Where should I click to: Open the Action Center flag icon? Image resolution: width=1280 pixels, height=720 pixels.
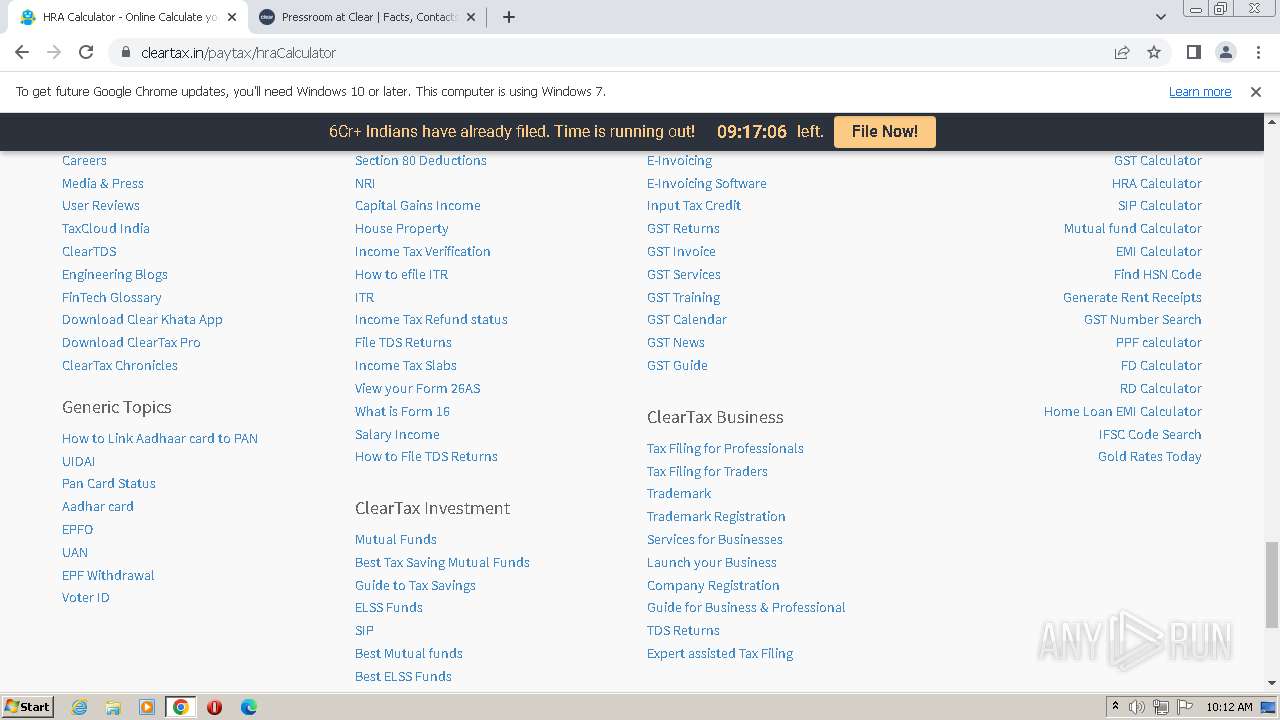(1184, 707)
